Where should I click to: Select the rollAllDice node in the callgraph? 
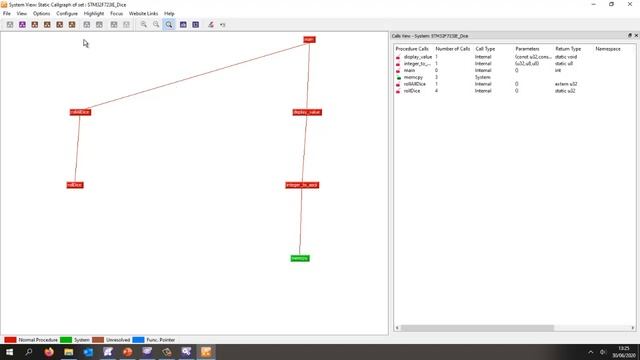click(x=80, y=112)
